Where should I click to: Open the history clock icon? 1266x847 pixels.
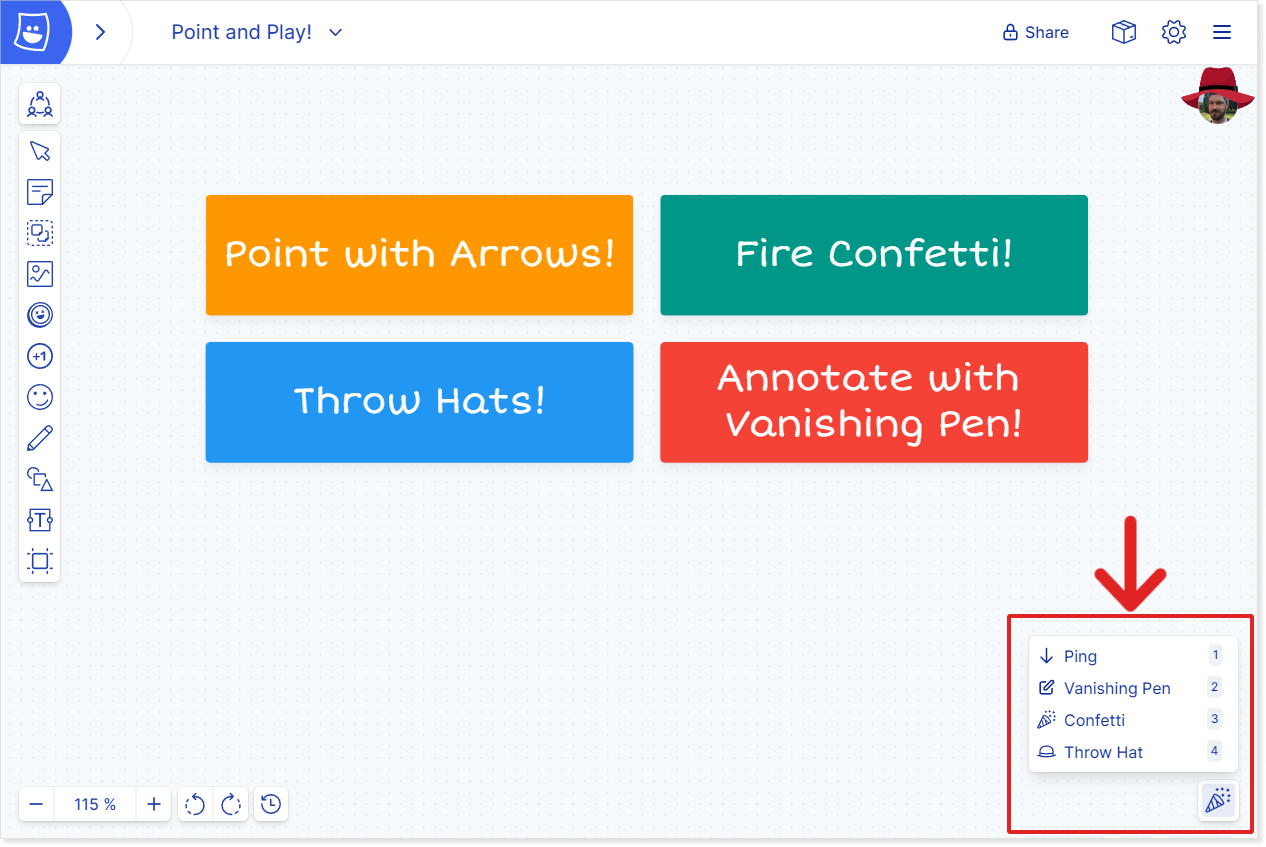click(271, 804)
